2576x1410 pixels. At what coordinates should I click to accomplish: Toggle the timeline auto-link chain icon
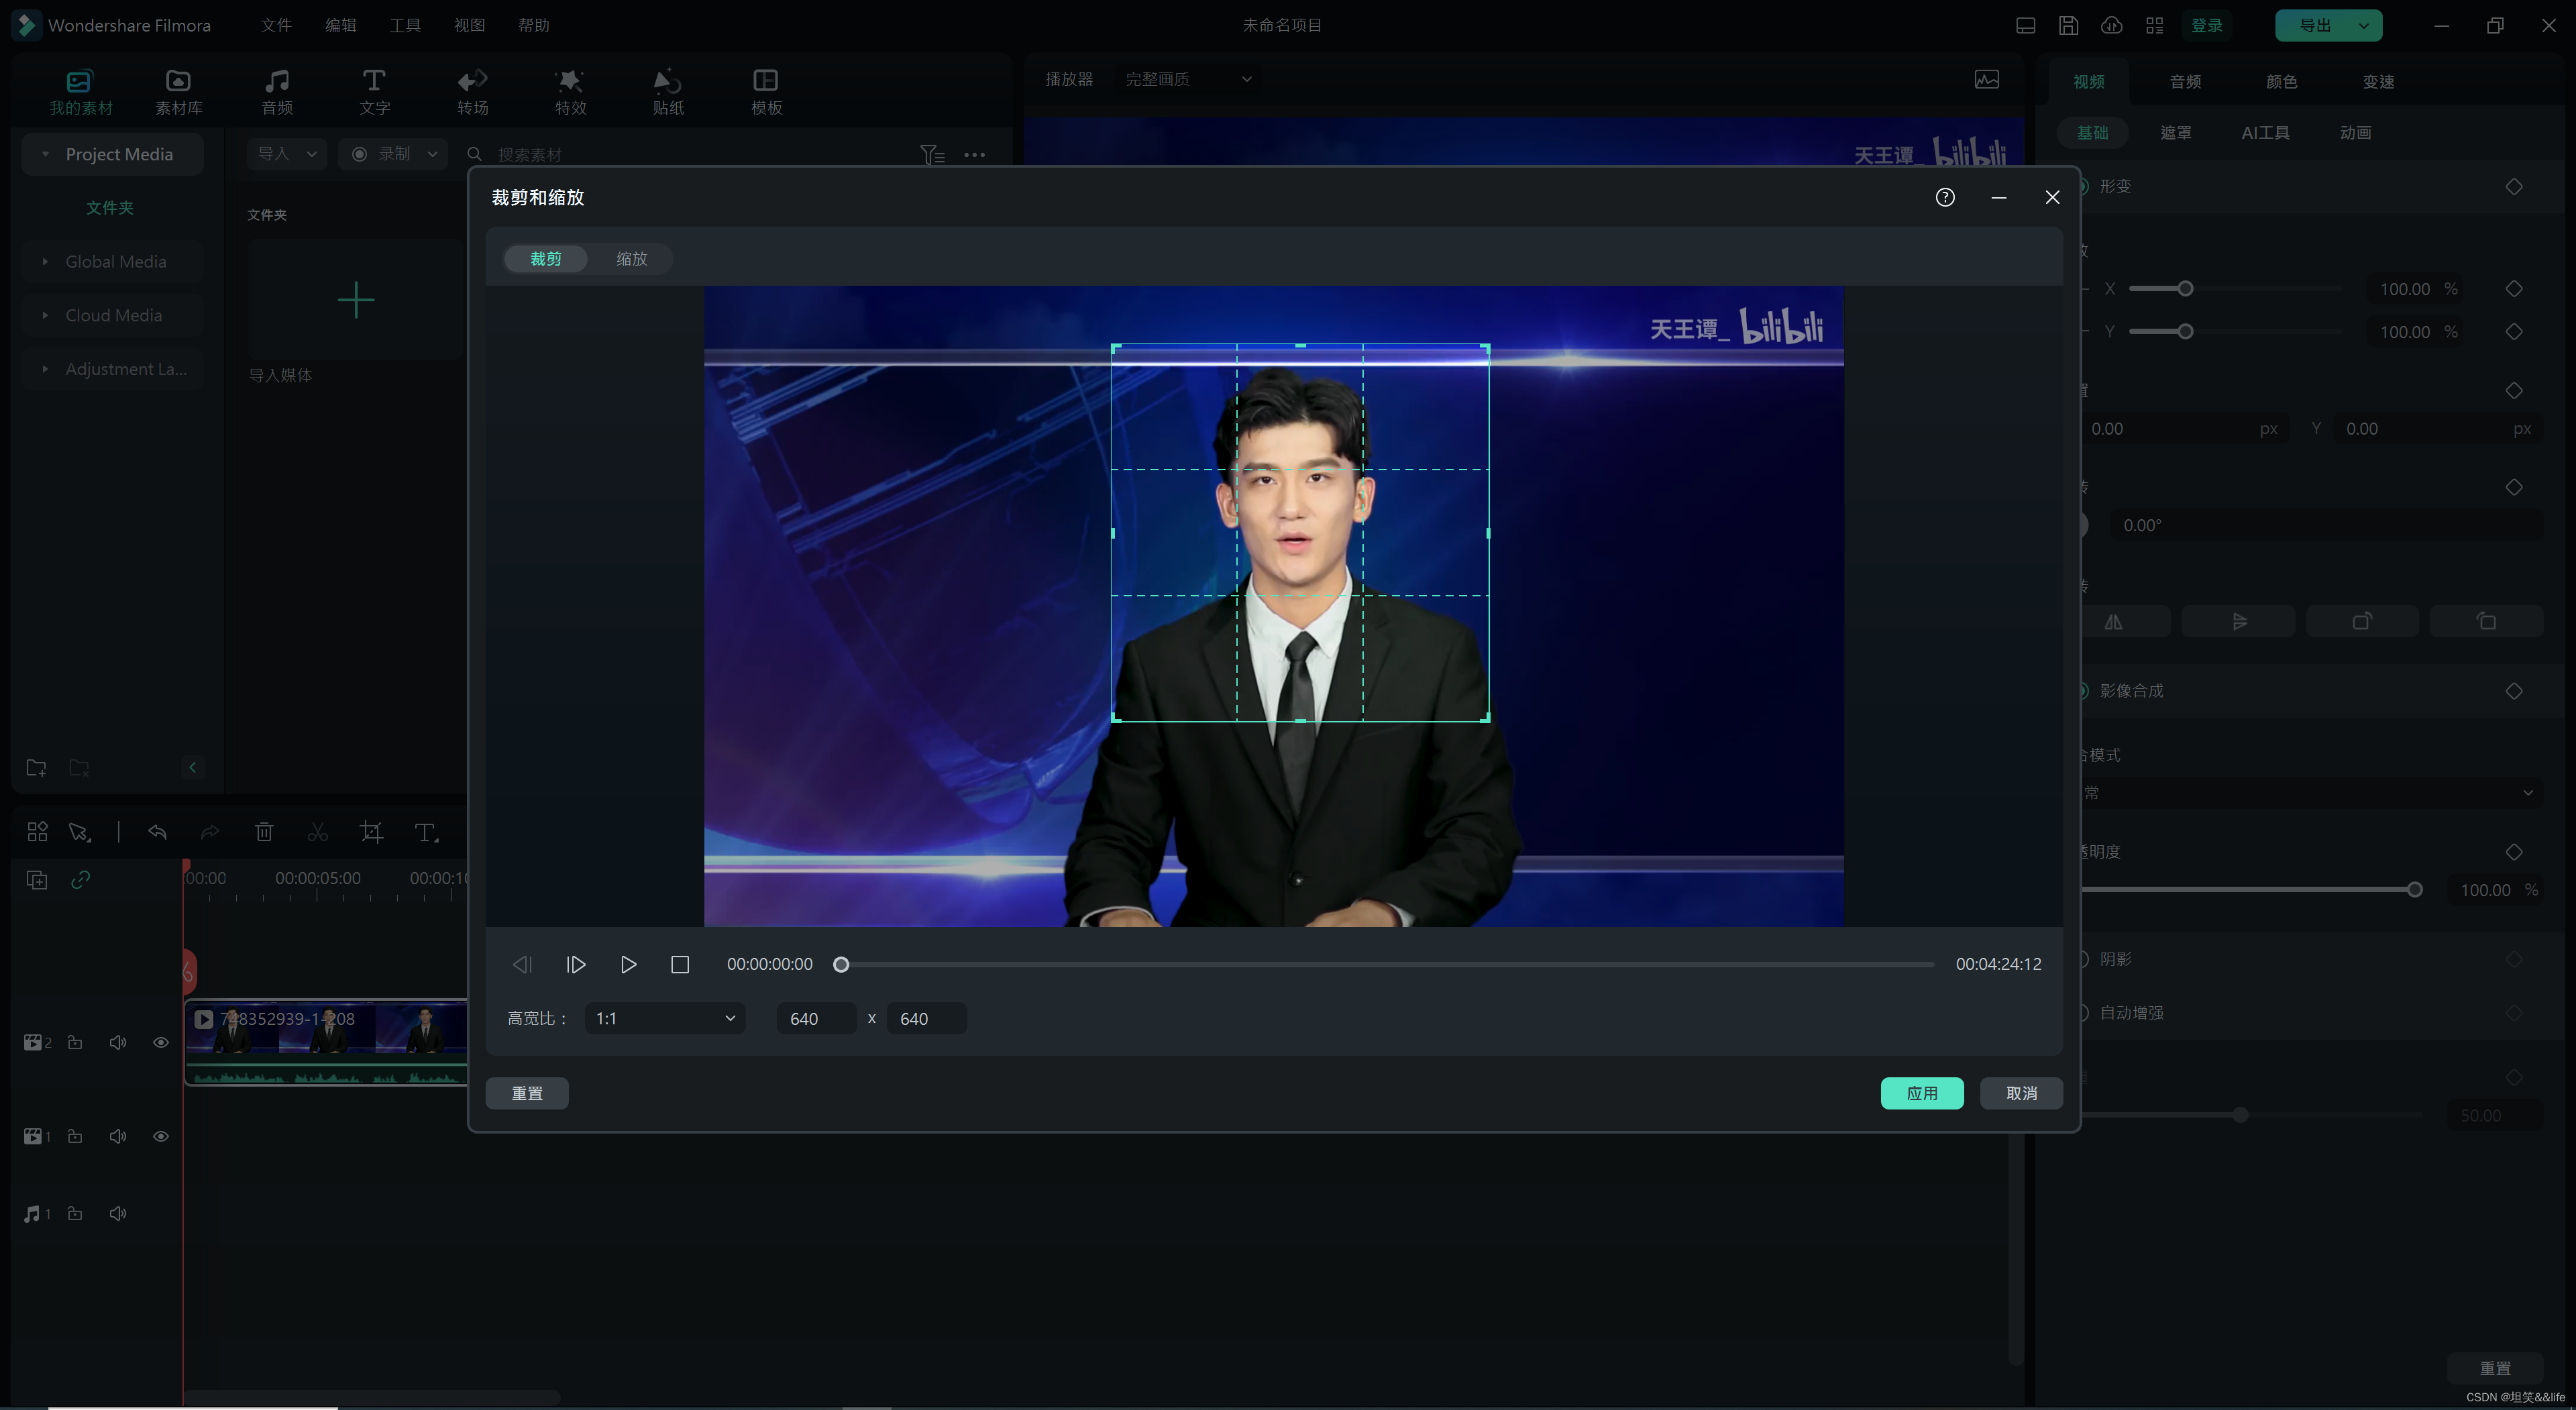point(81,879)
